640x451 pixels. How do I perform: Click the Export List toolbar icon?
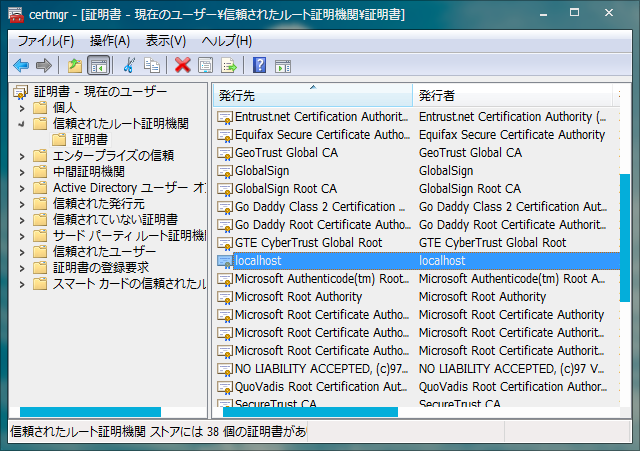[x=229, y=65]
